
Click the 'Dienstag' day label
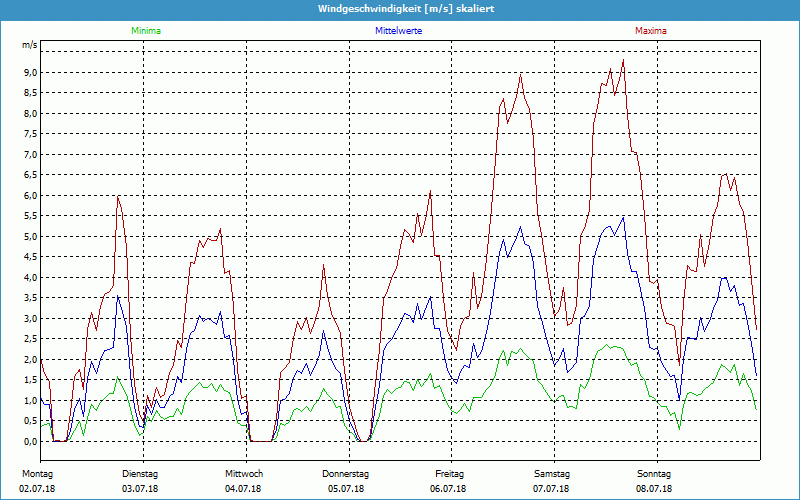point(140,474)
